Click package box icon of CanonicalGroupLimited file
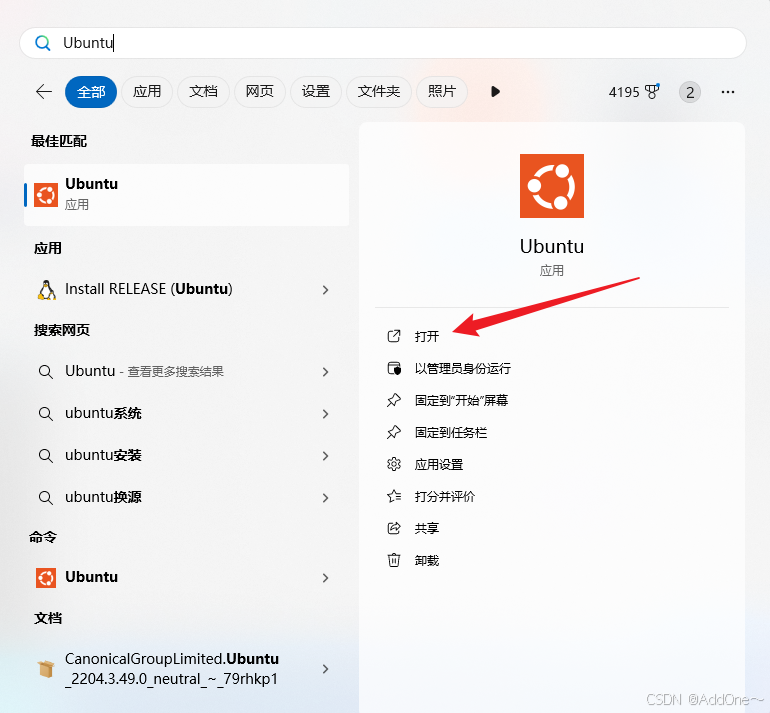This screenshot has height=713, width=770. pos(46,669)
